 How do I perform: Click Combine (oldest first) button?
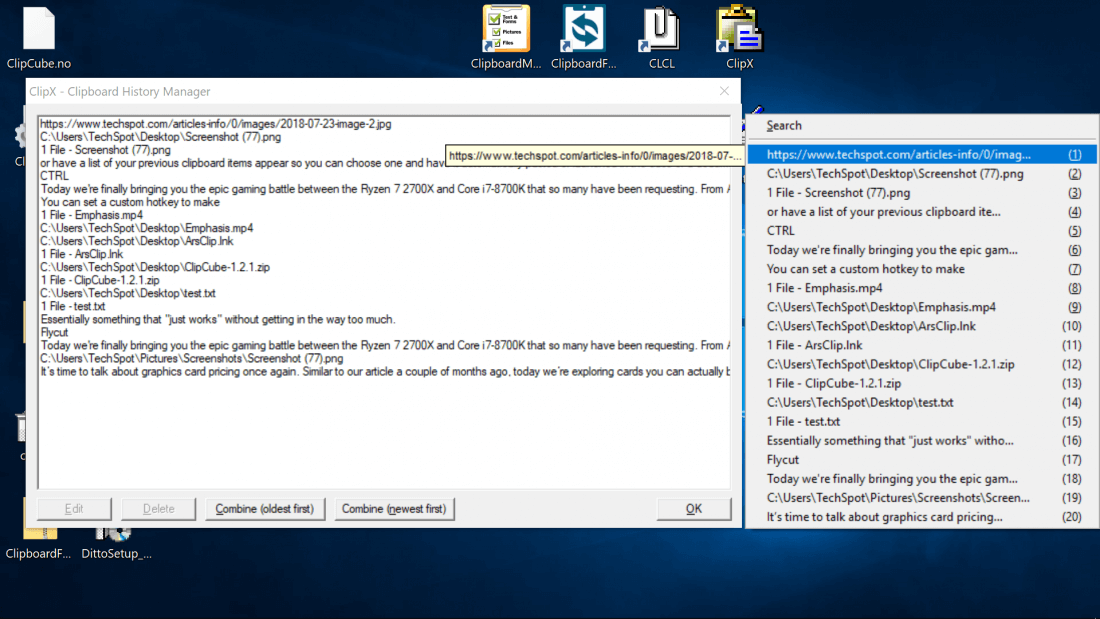click(x=264, y=509)
